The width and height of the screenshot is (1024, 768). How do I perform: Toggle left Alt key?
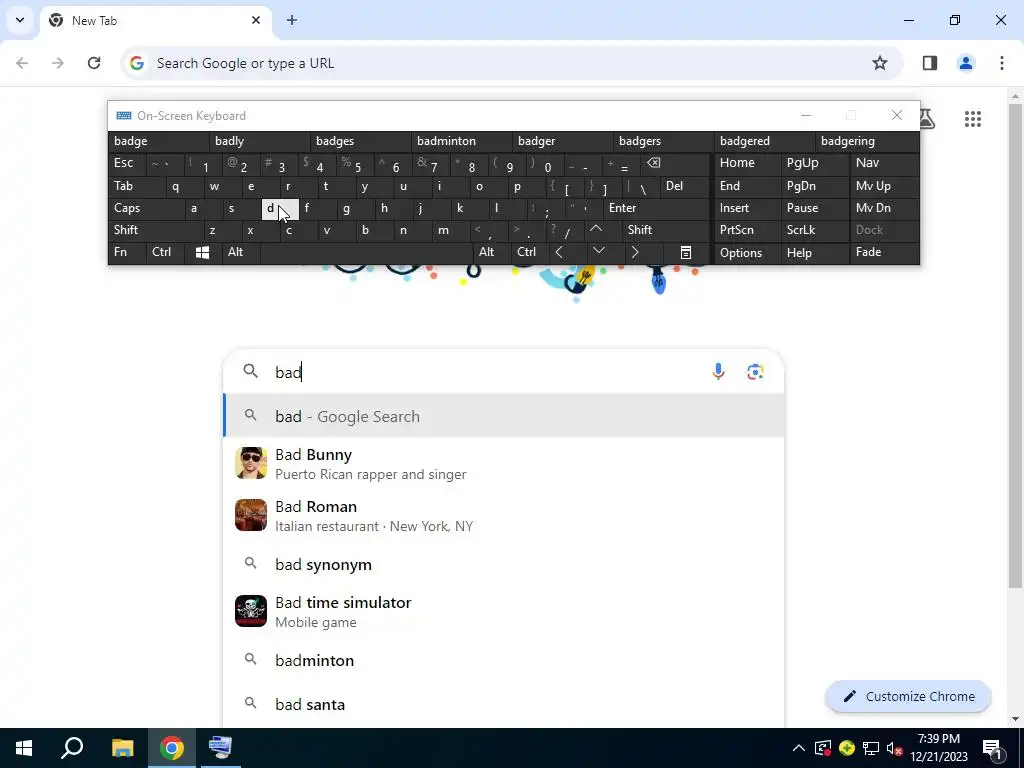(240, 252)
